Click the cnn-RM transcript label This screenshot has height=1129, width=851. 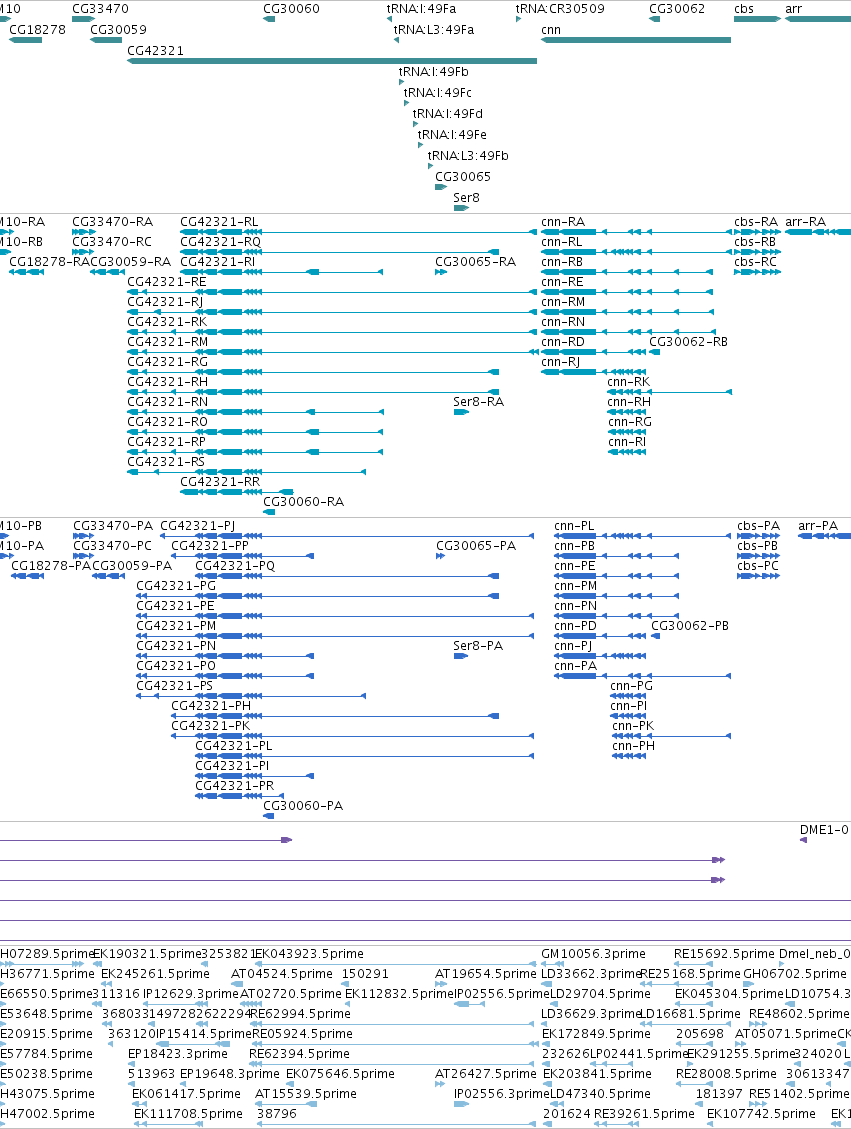[x=563, y=302]
